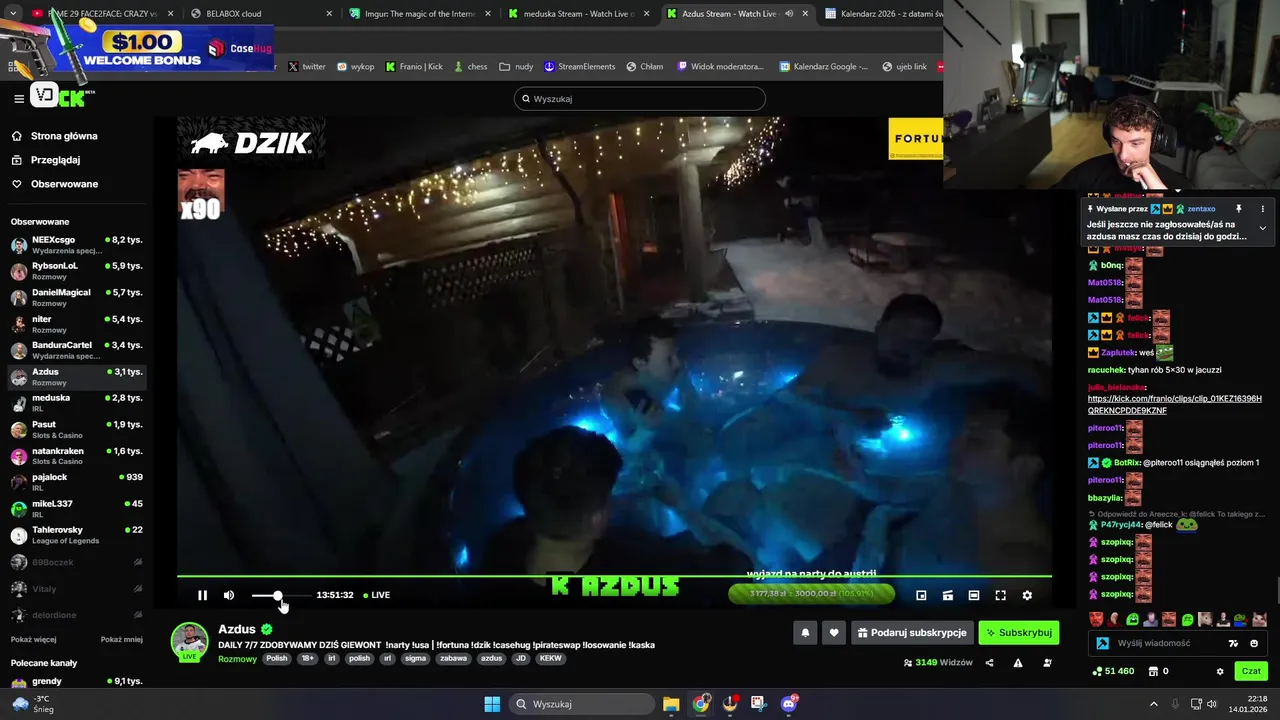
Task: Send message with Czat button
Action: coord(1250,671)
